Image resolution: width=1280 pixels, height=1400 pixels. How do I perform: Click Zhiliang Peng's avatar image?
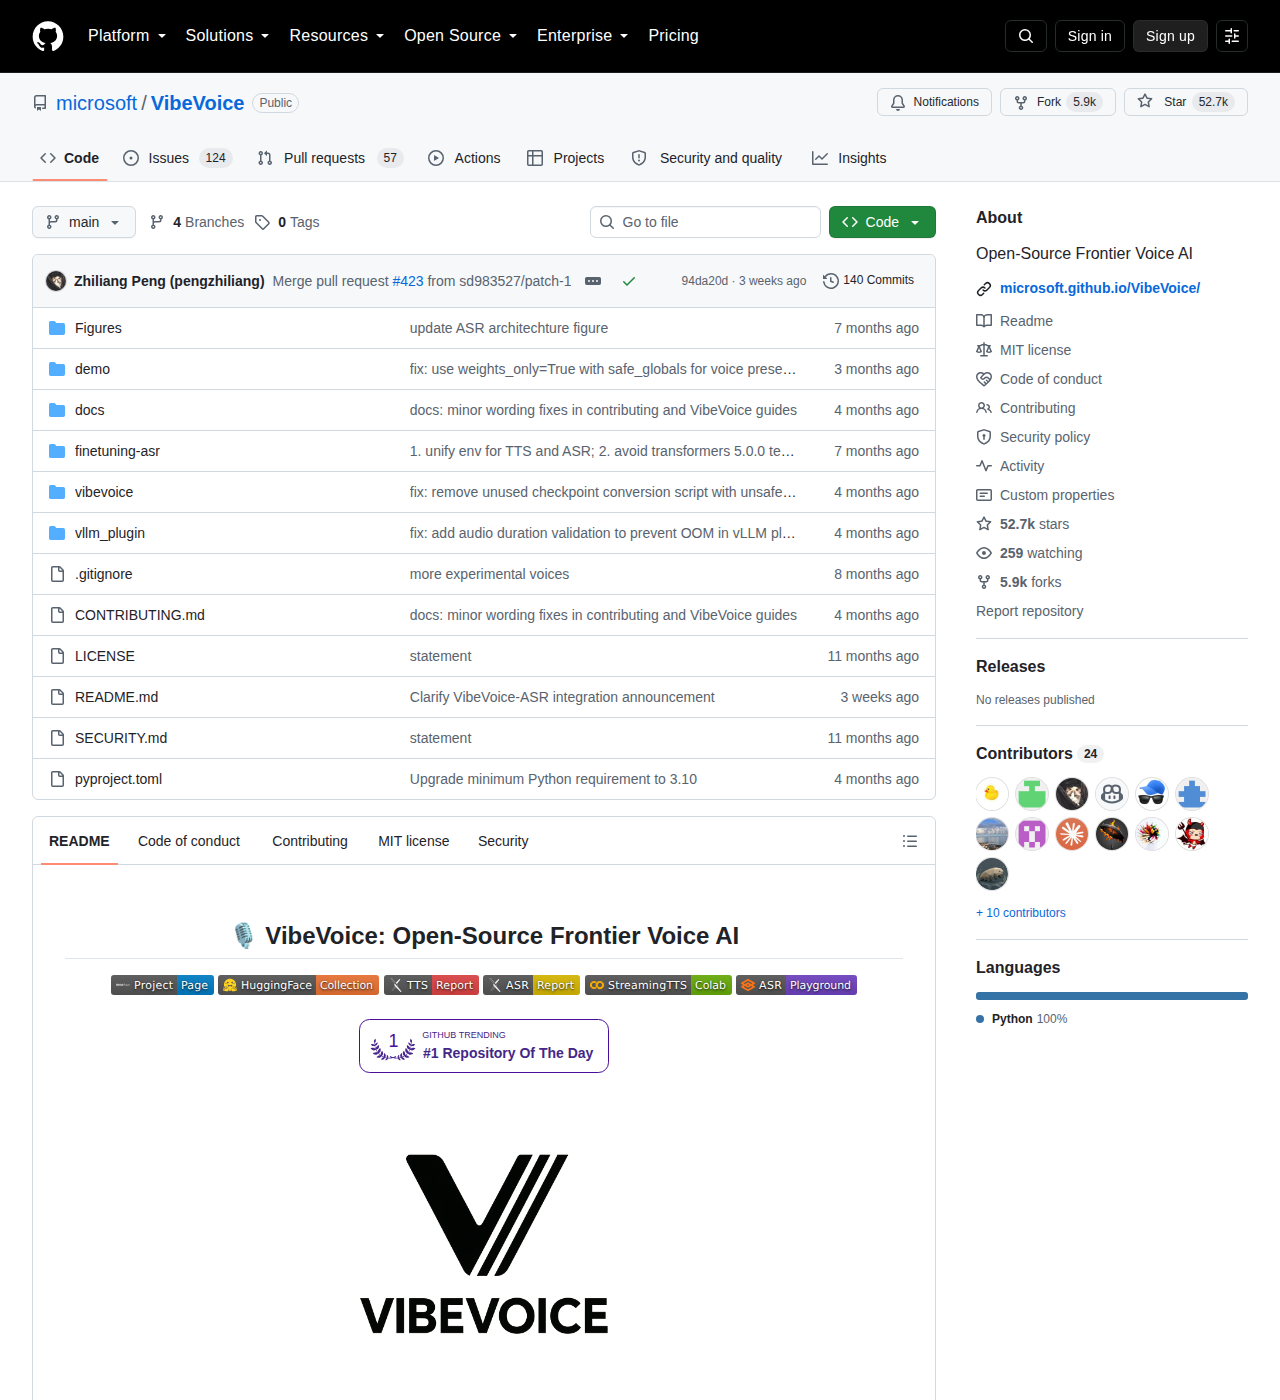coord(56,281)
